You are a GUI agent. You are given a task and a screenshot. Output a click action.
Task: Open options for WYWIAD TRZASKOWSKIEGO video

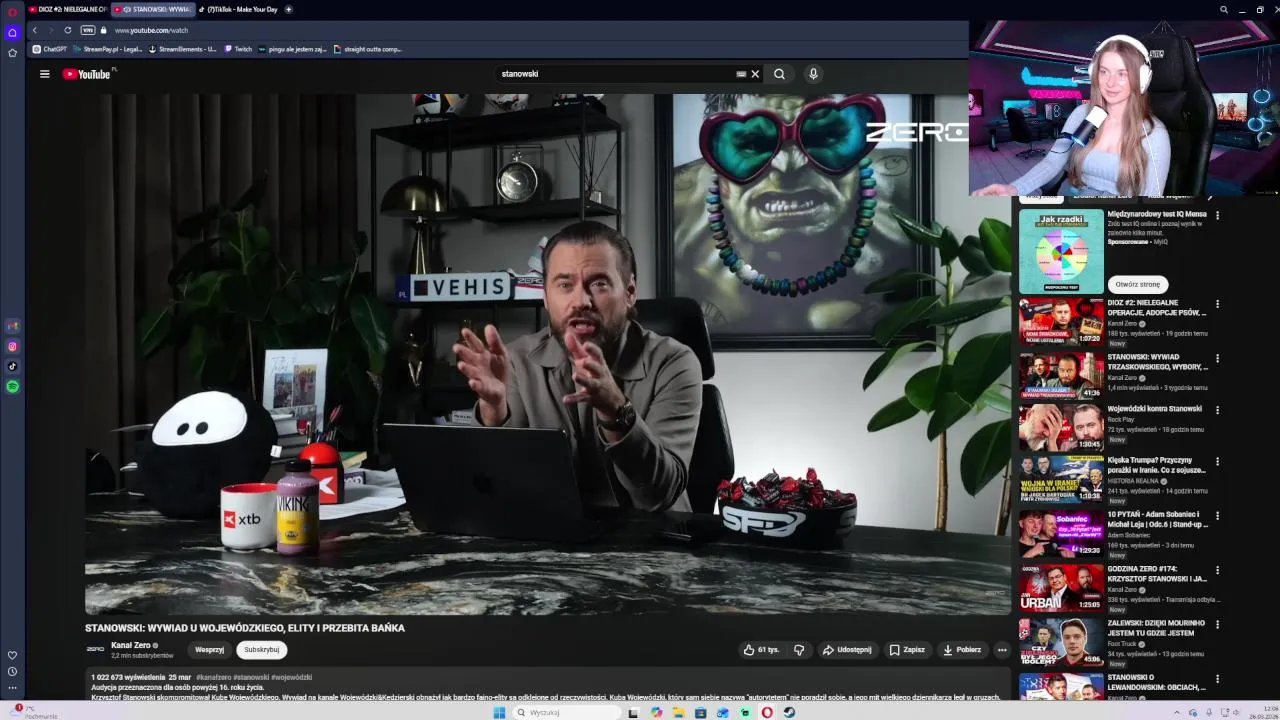(x=1217, y=357)
